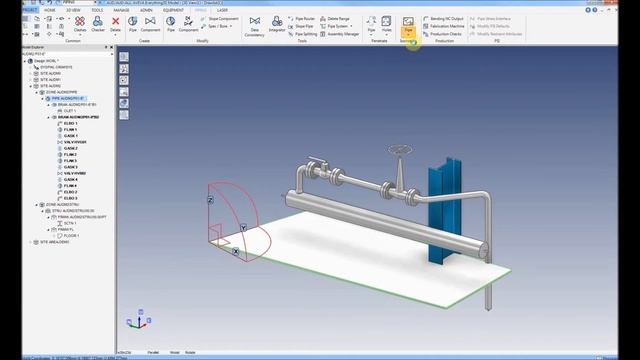
Task: Run the Data Consistency check
Action: [255, 26]
